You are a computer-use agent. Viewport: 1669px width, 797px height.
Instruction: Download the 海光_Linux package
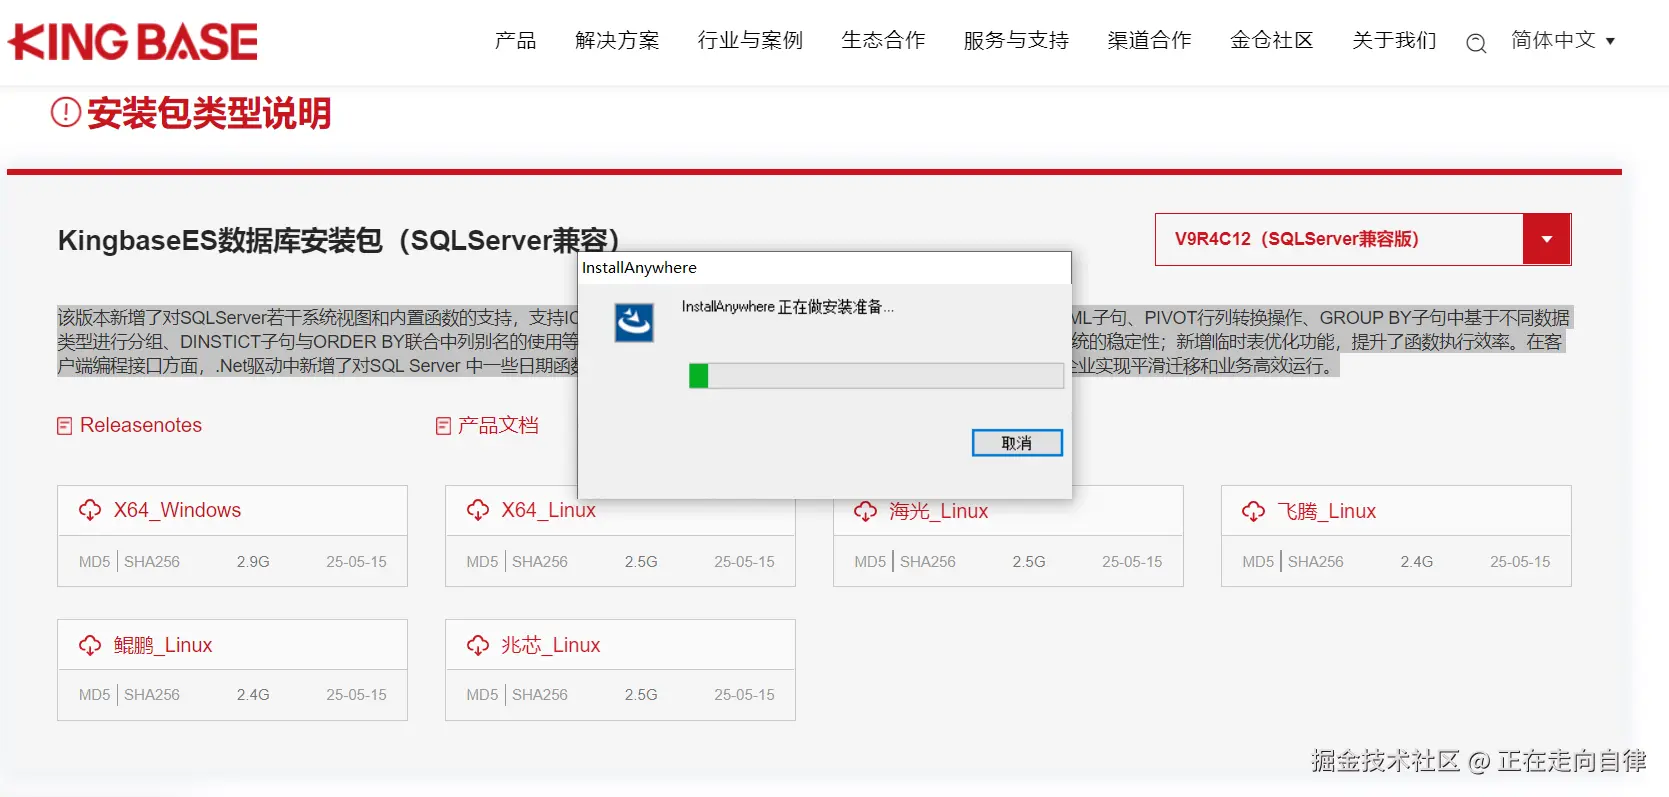[x=938, y=511]
